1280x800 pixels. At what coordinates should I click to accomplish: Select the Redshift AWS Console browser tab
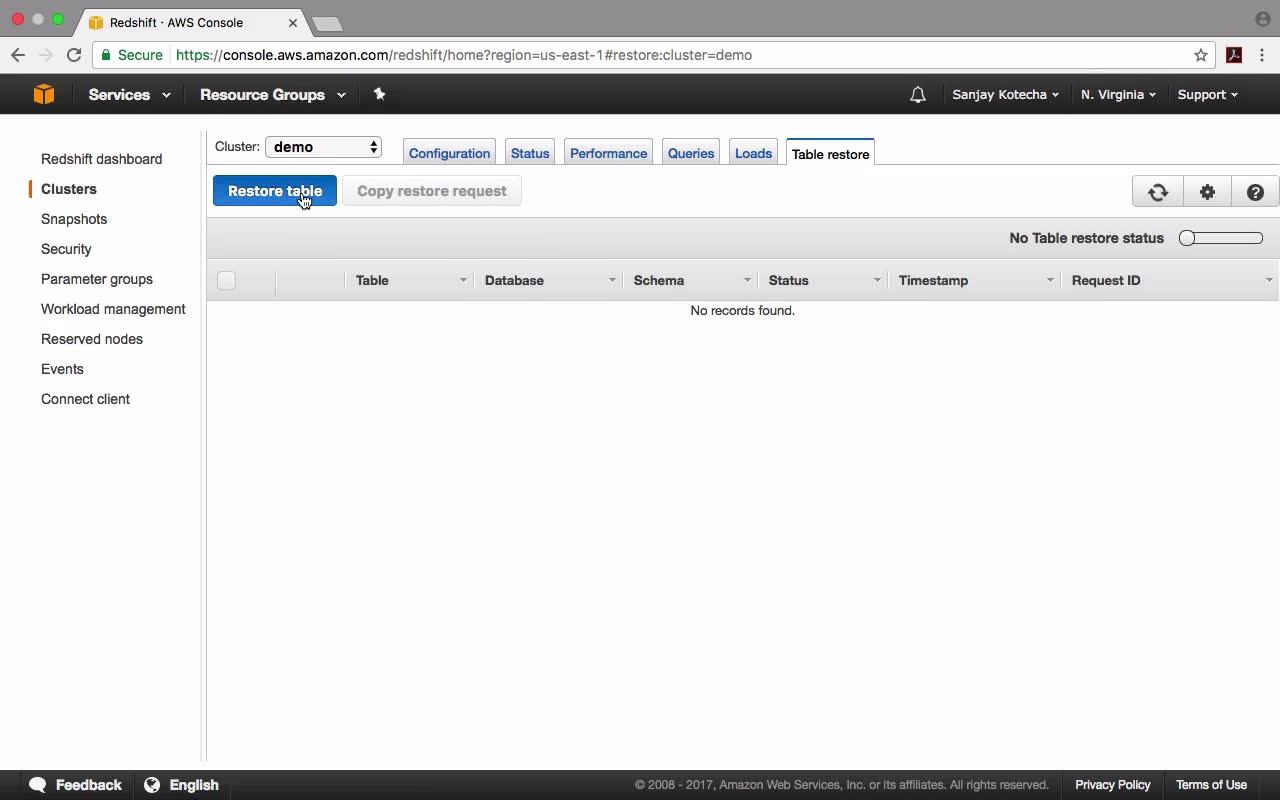(x=190, y=22)
